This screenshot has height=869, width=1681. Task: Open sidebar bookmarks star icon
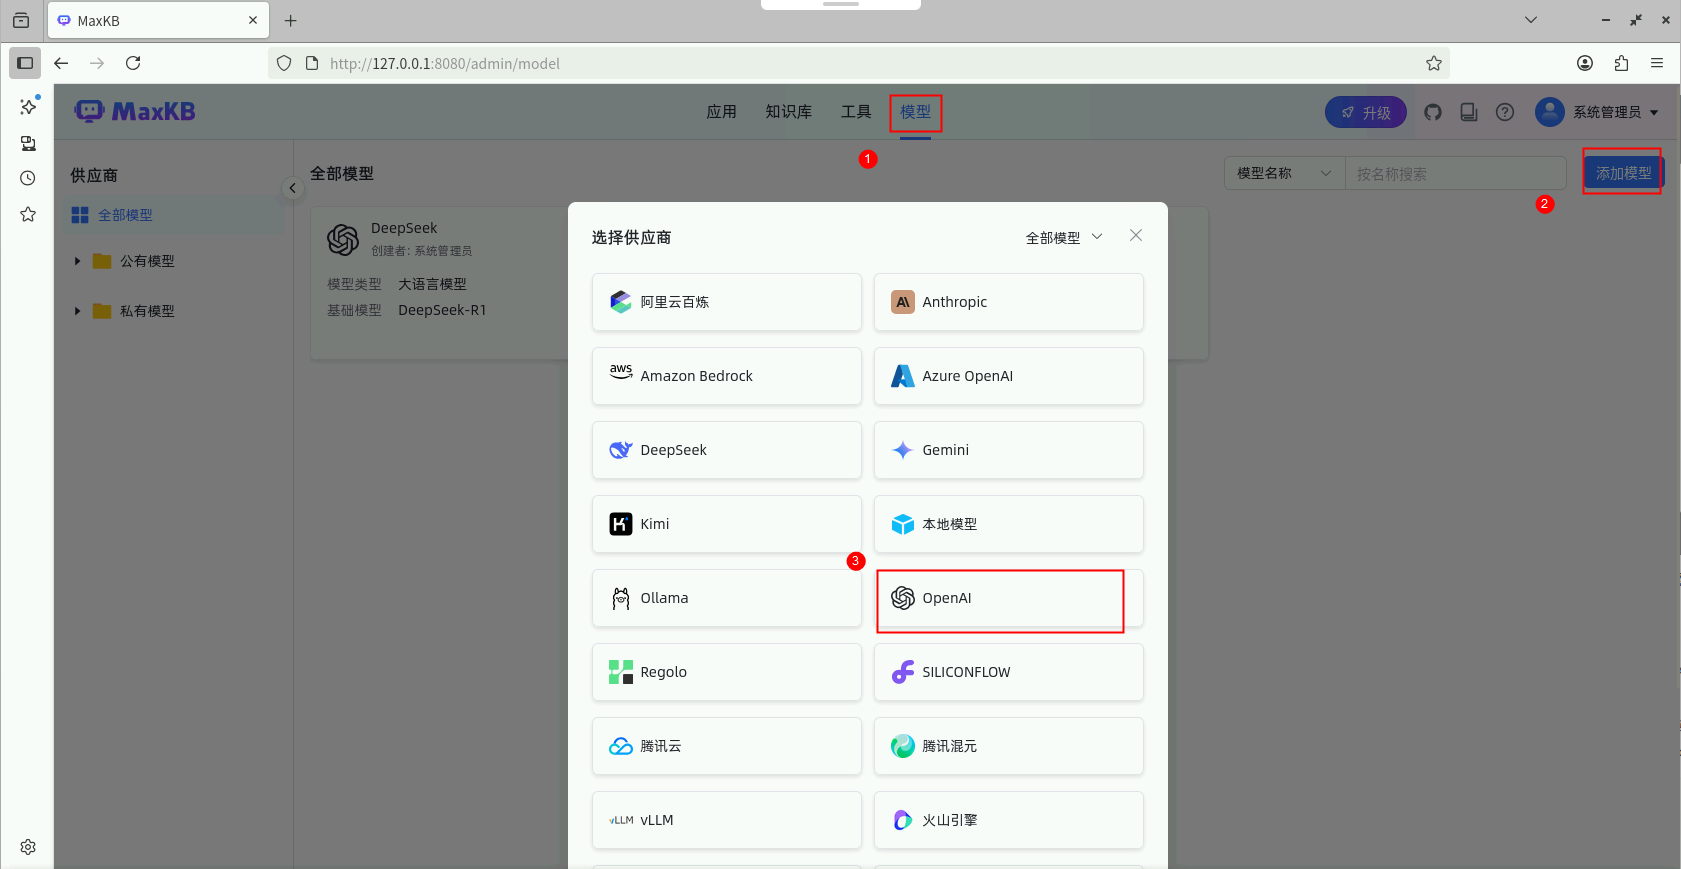click(x=28, y=214)
